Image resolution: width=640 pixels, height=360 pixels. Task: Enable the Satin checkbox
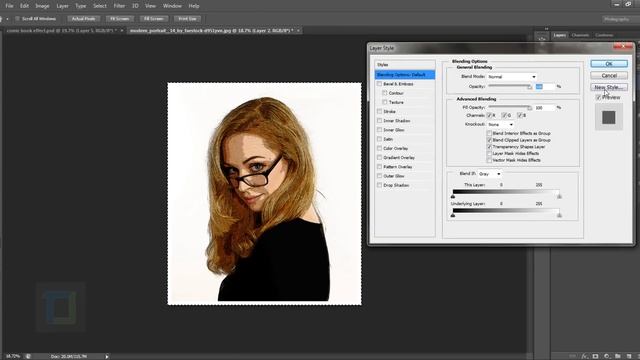380,139
